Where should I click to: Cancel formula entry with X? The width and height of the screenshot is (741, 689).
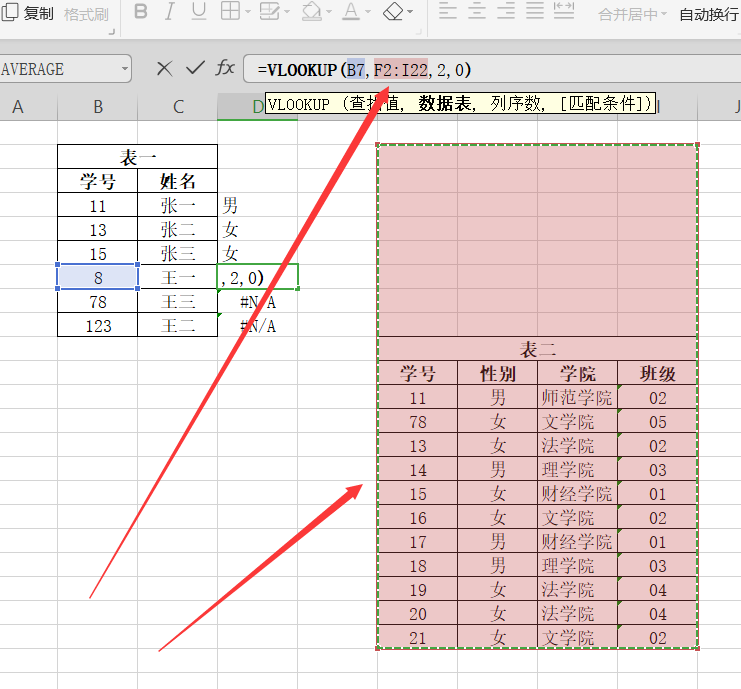164,69
